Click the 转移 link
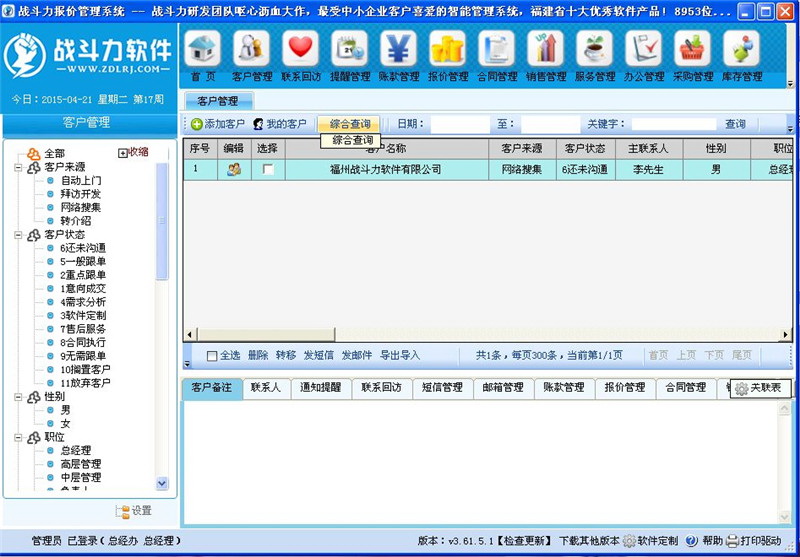800x557 pixels. 286,356
